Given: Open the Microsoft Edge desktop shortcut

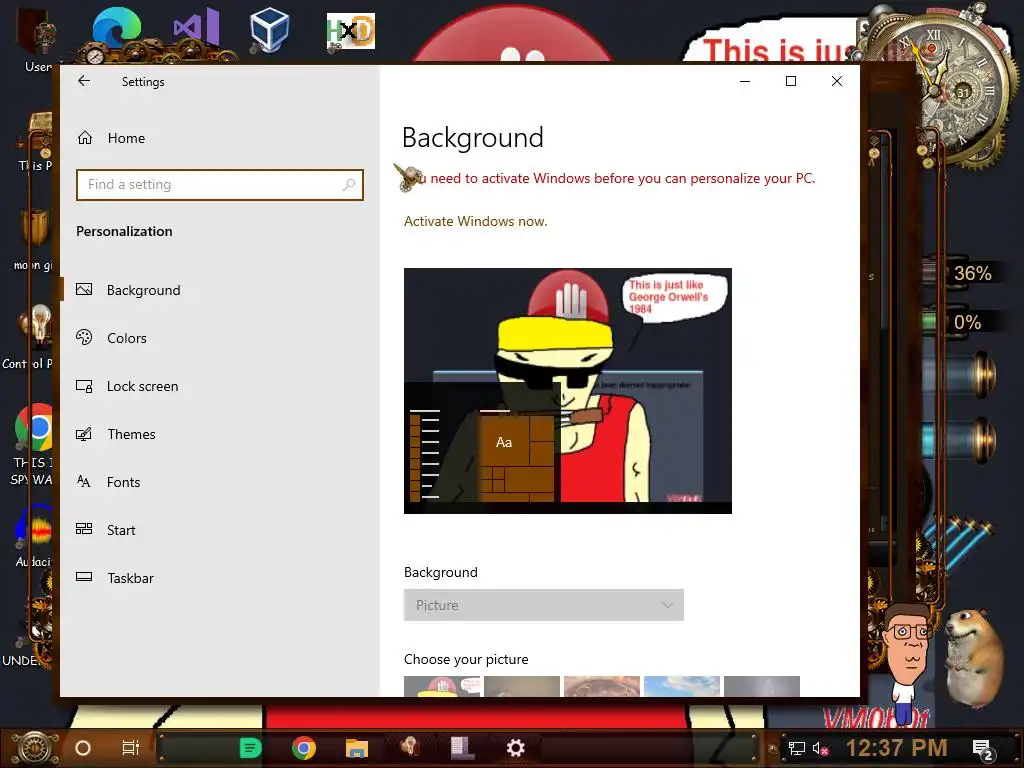Looking at the screenshot, I should (116, 29).
